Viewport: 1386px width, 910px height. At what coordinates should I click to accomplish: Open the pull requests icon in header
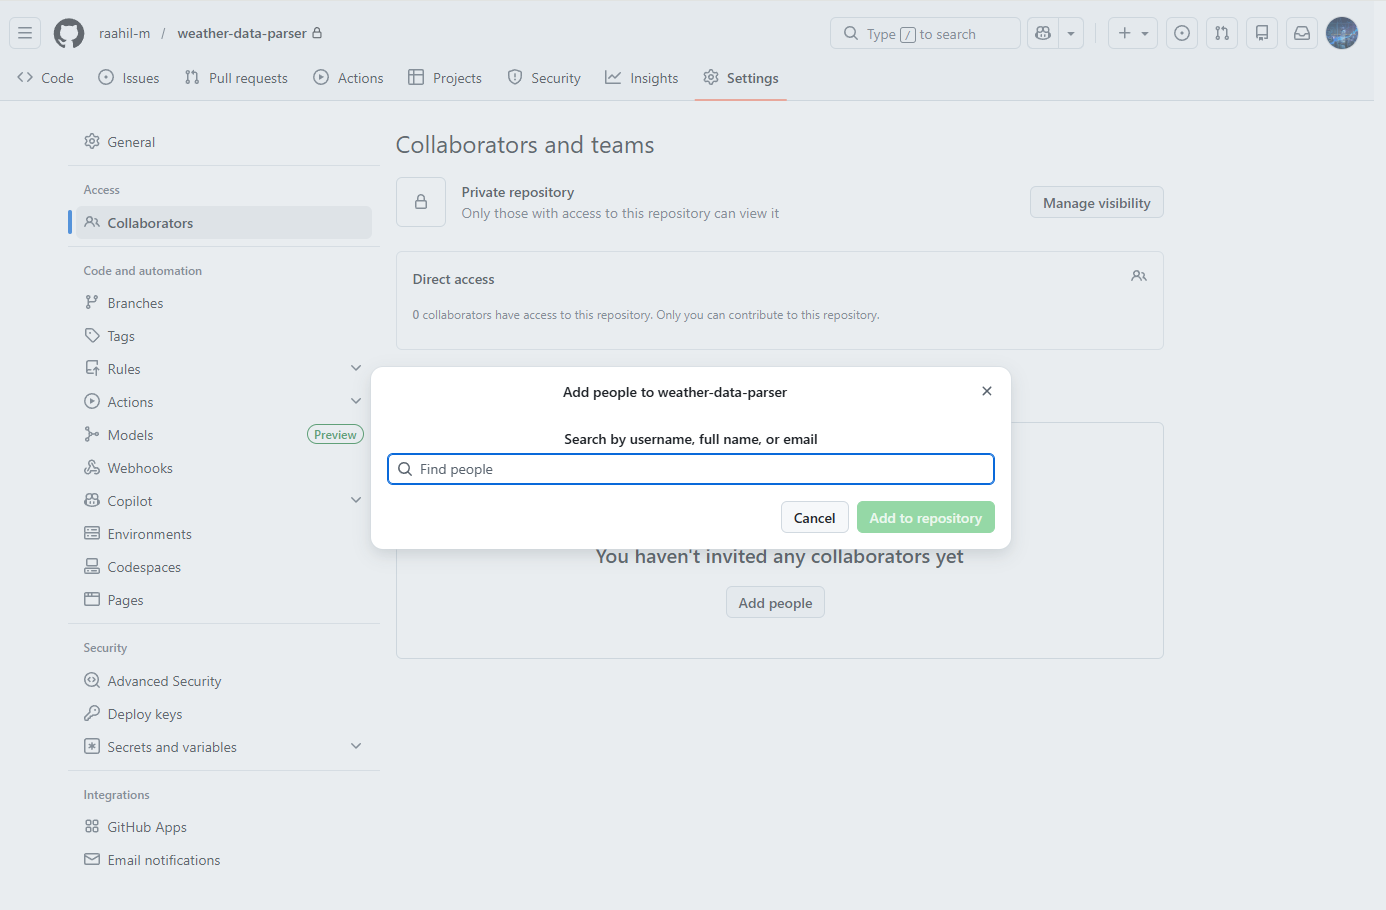point(1222,33)
